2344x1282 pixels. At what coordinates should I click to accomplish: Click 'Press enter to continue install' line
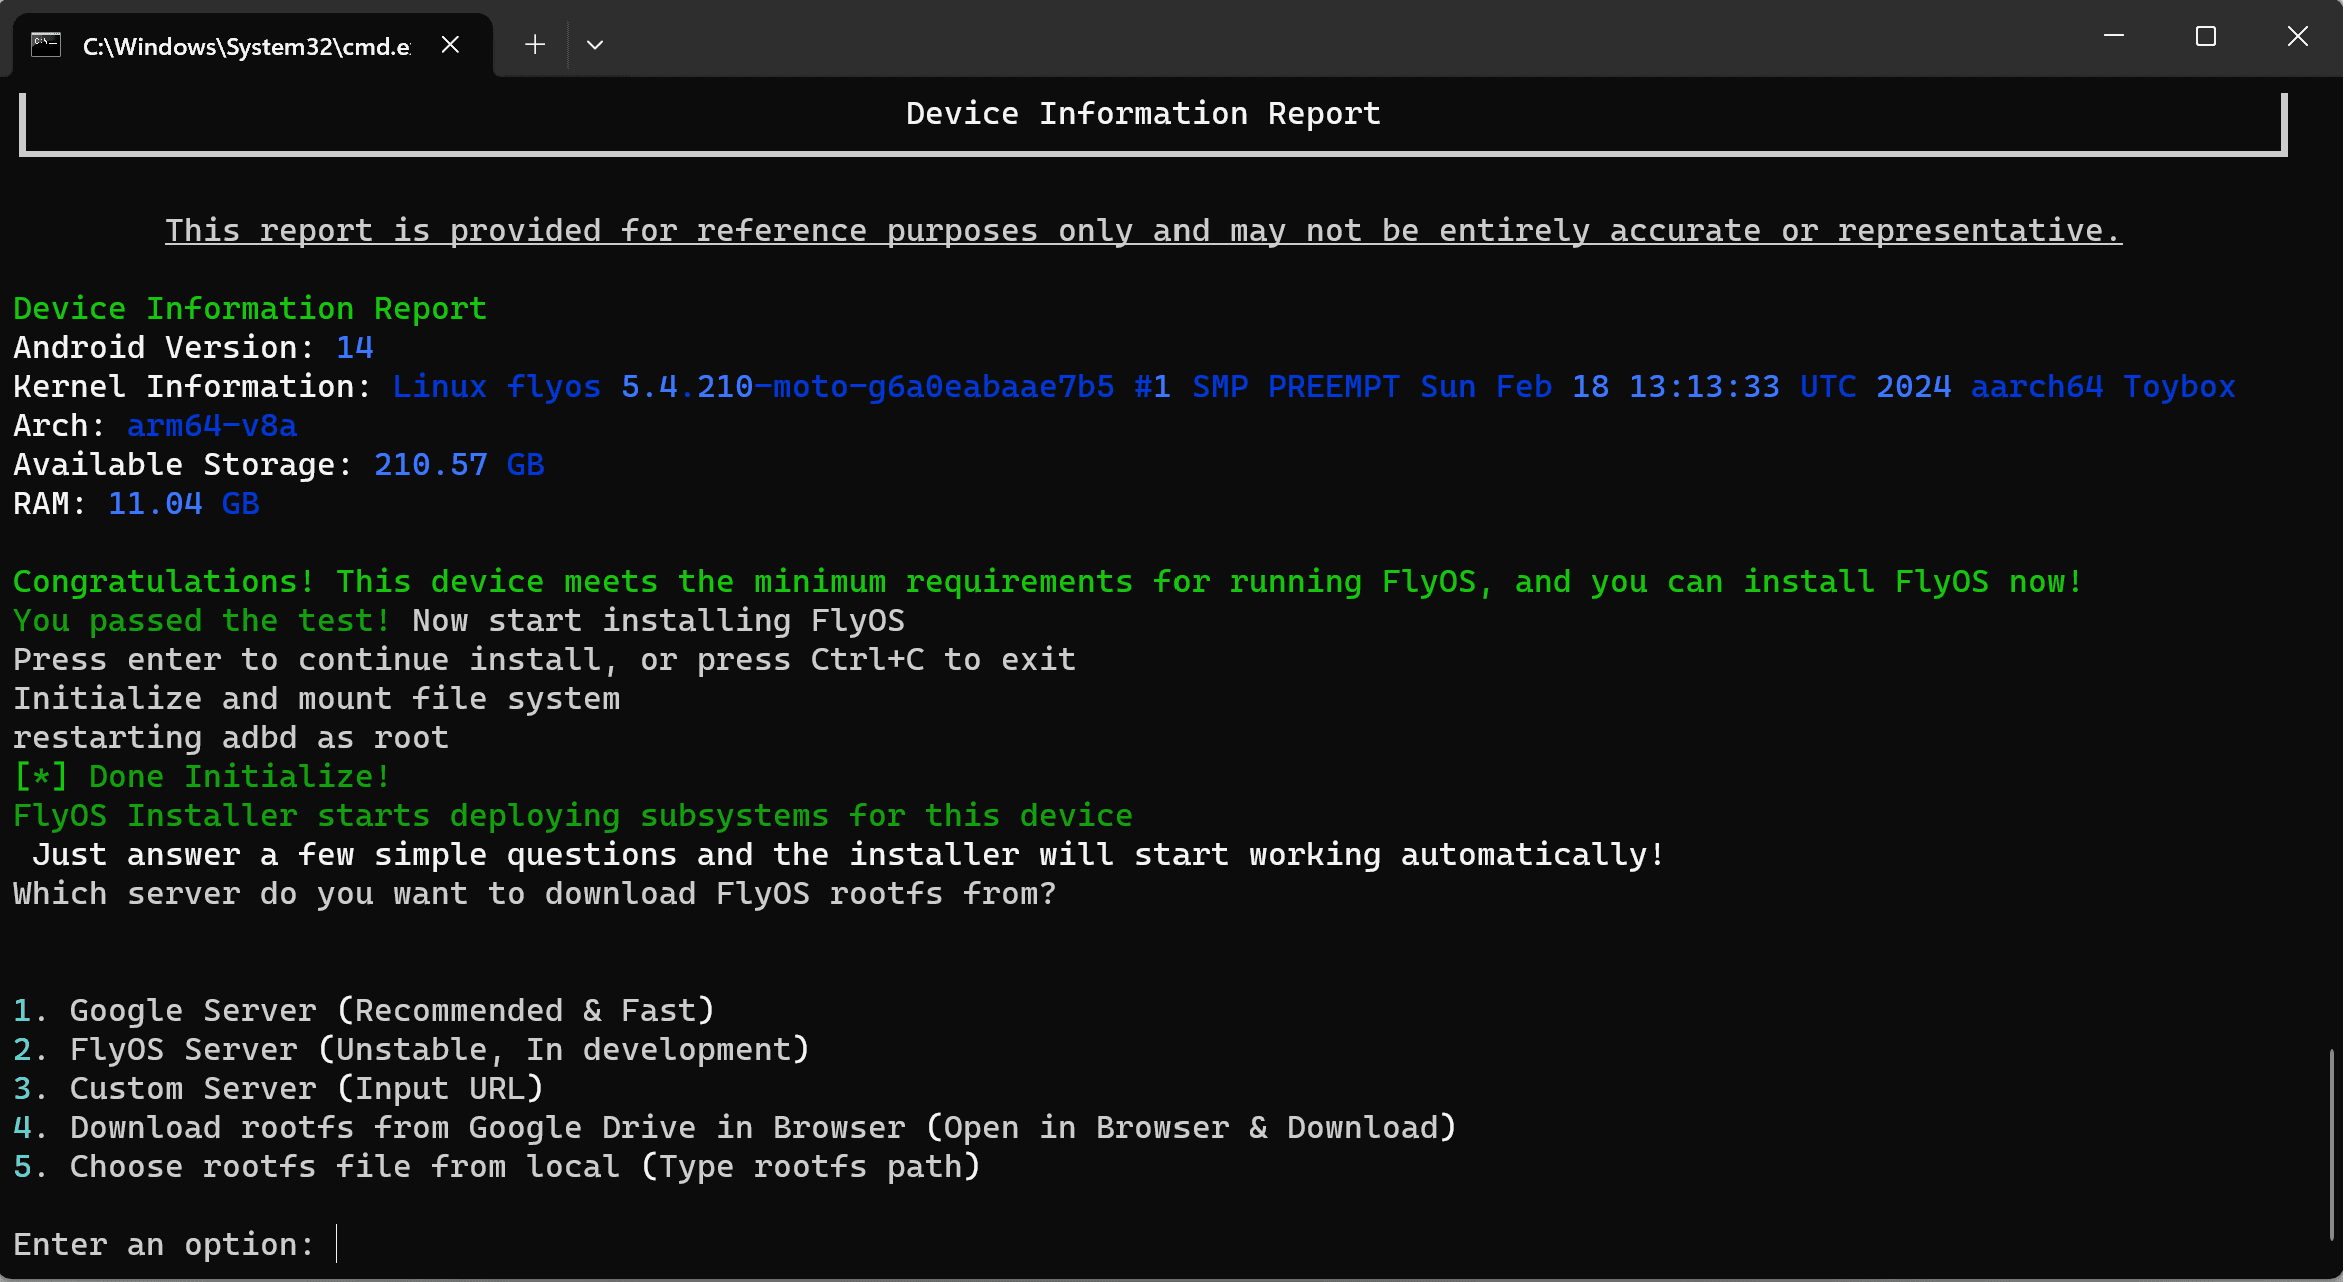point(545,660)
